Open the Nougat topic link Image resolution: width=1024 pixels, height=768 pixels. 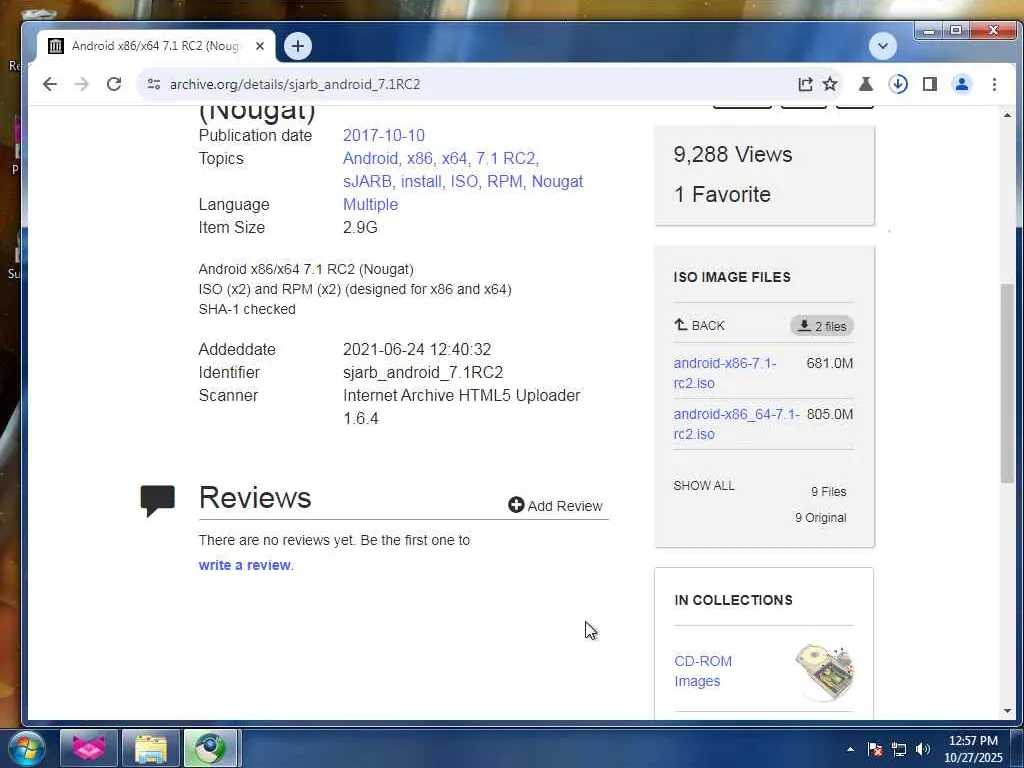click(557, 181)
